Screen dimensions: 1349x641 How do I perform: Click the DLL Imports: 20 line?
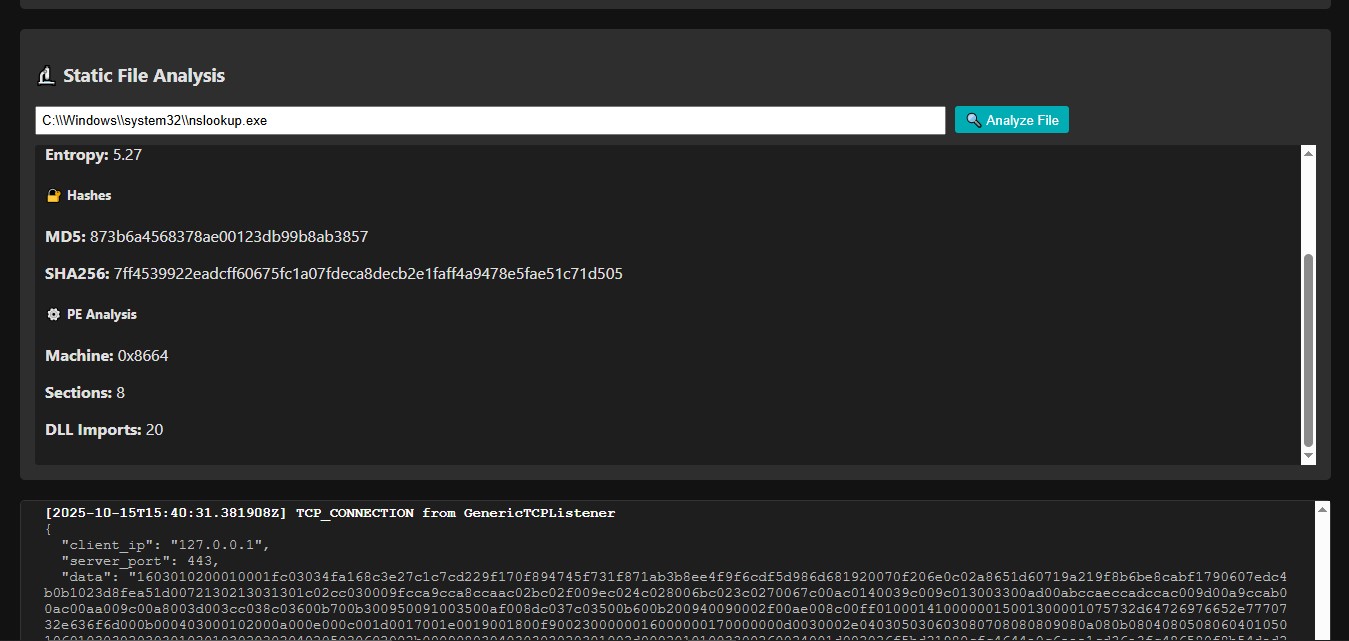[x=104, y=429]
